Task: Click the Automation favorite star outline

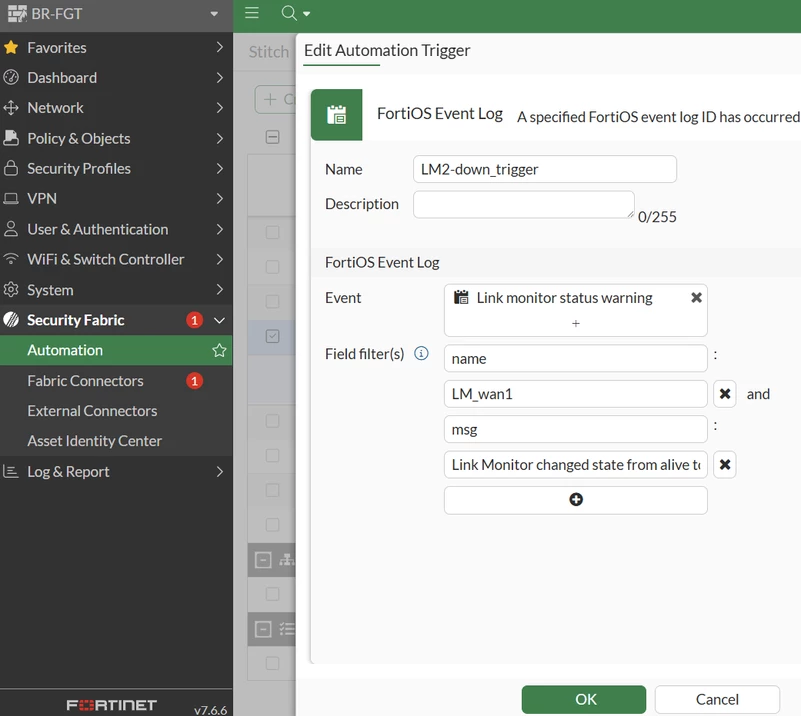Action: point(219,350)
